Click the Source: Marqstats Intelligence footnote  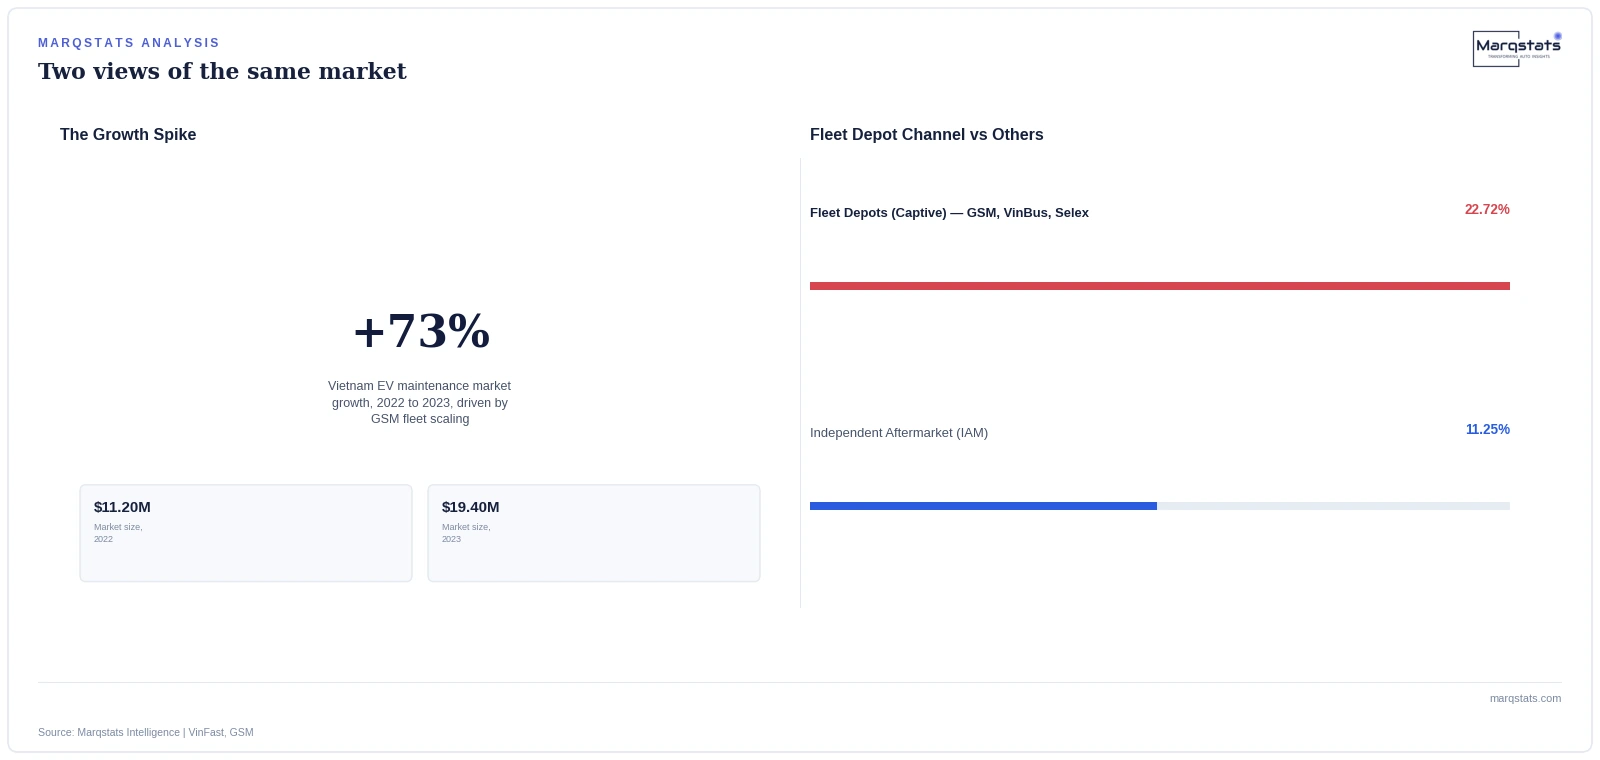(146, 732)
